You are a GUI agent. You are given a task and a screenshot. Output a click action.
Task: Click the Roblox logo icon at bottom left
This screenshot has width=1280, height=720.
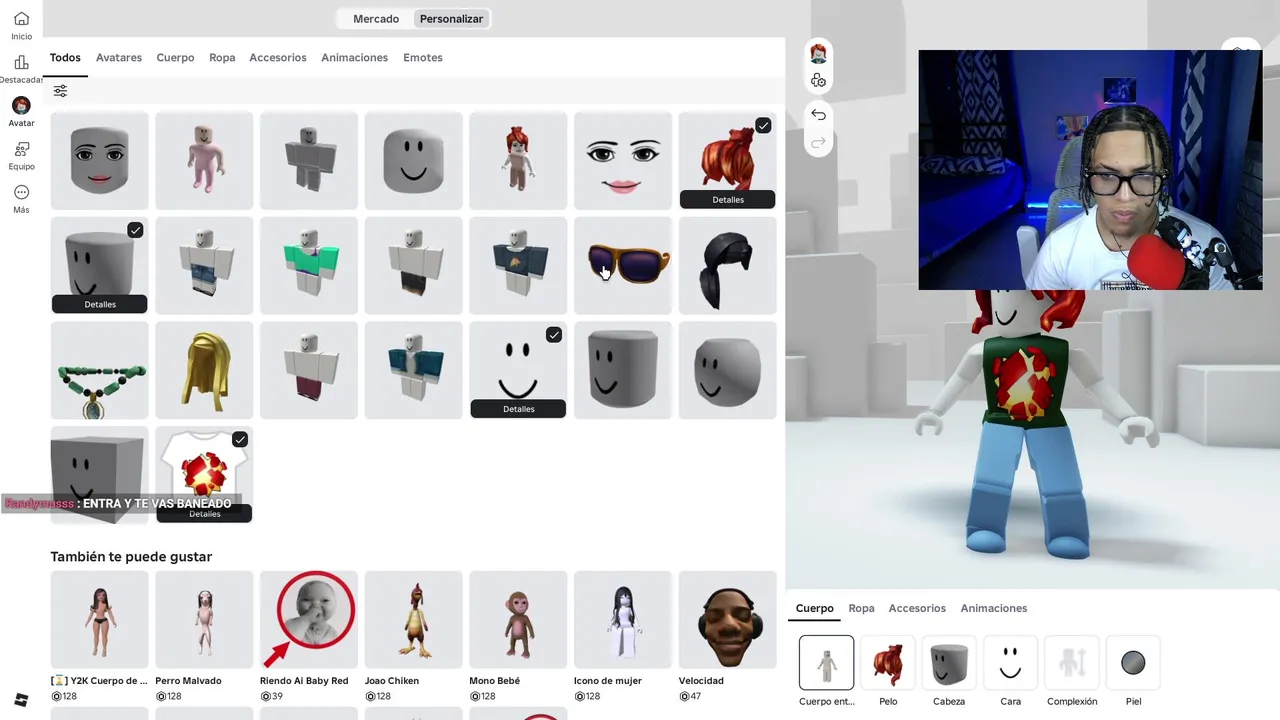coord(21,700)
